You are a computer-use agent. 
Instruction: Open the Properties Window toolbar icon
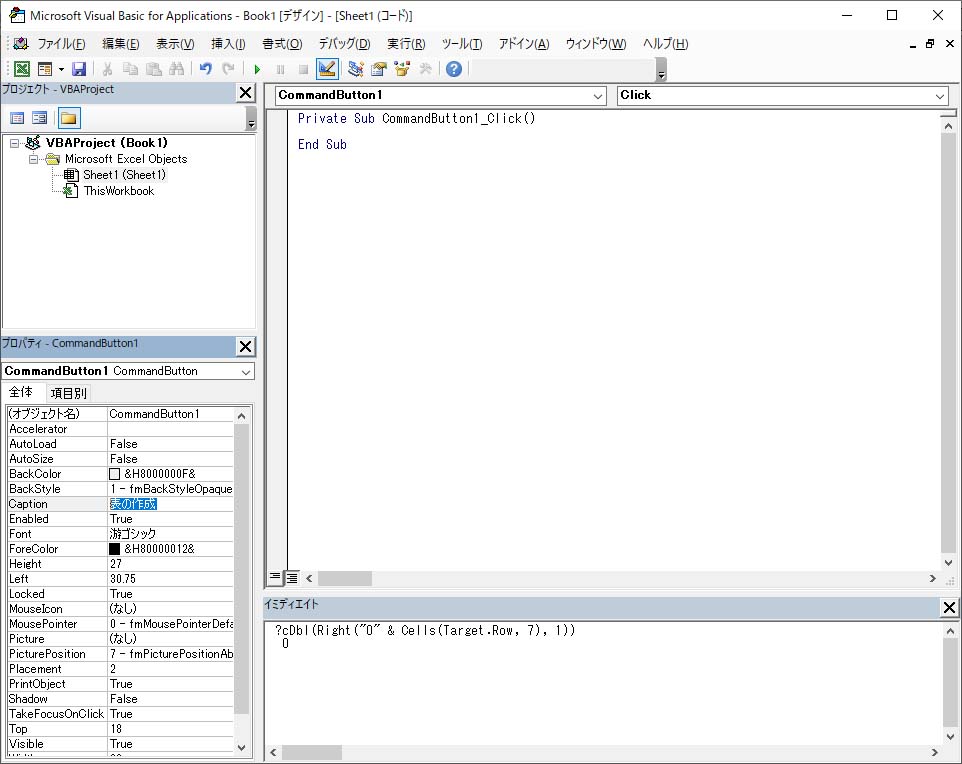click(379, 69)
